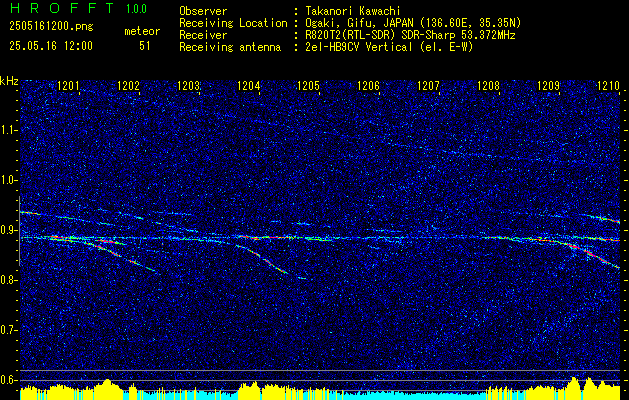Click the 1208 time marker
The height and width of the screenshot is (400, 629).
(489, 85)
